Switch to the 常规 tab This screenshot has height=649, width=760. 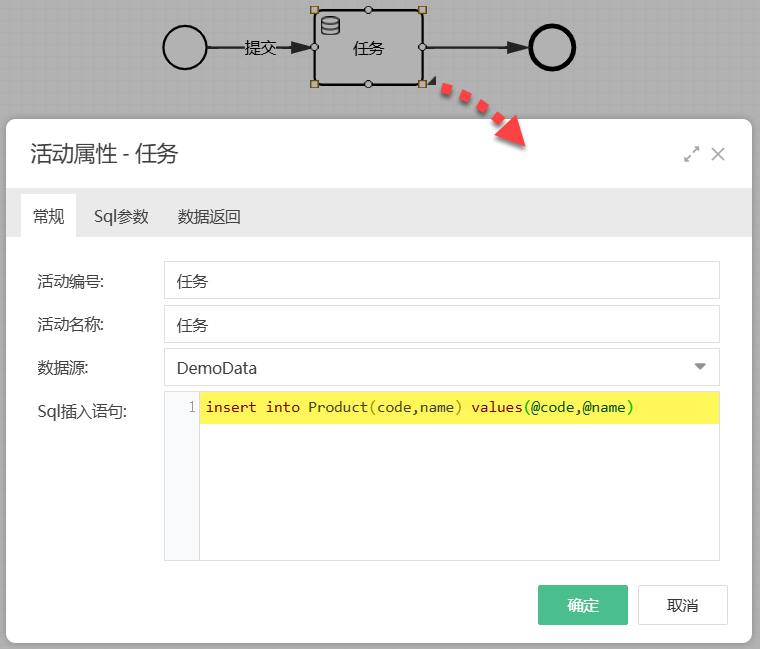click(49, 216)
